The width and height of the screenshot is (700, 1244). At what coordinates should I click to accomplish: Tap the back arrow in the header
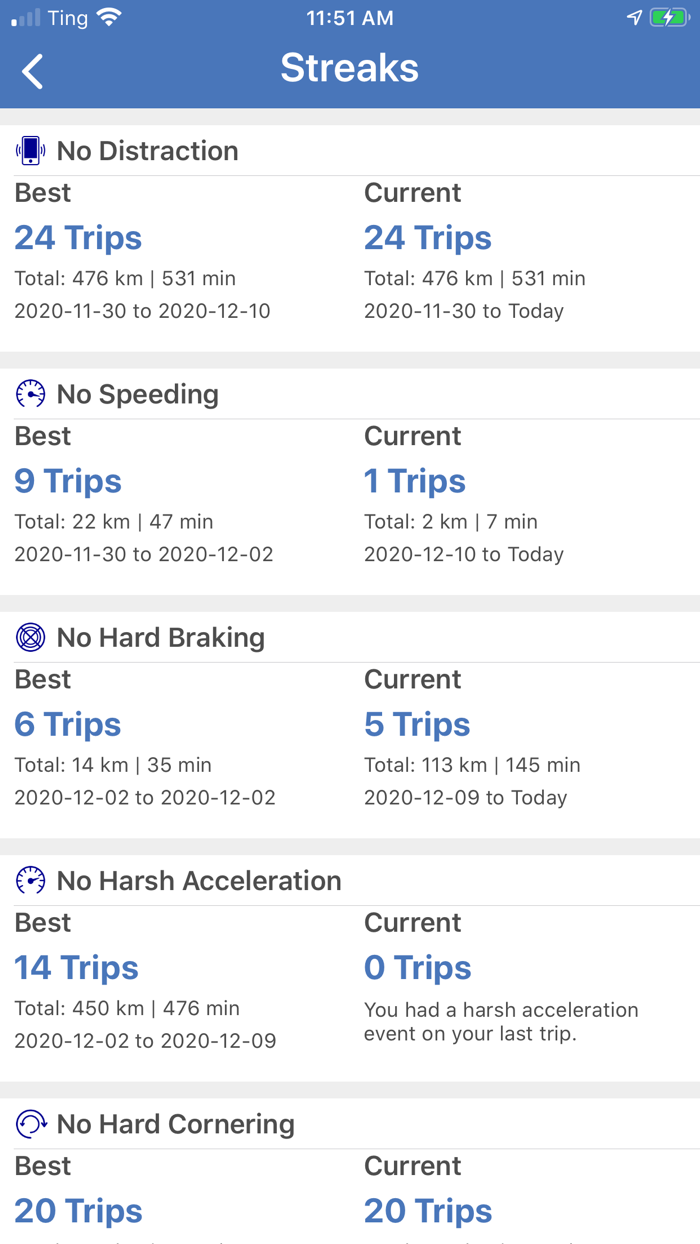tap(30, 70)
